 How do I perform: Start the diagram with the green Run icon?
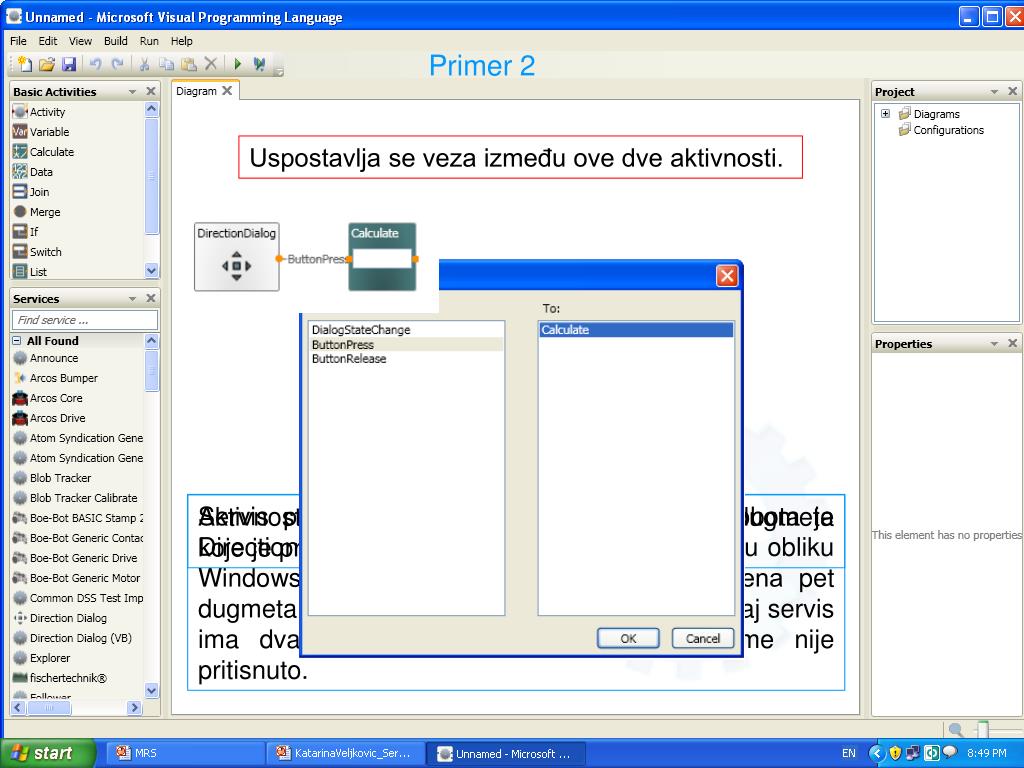(x=238, y=63)
